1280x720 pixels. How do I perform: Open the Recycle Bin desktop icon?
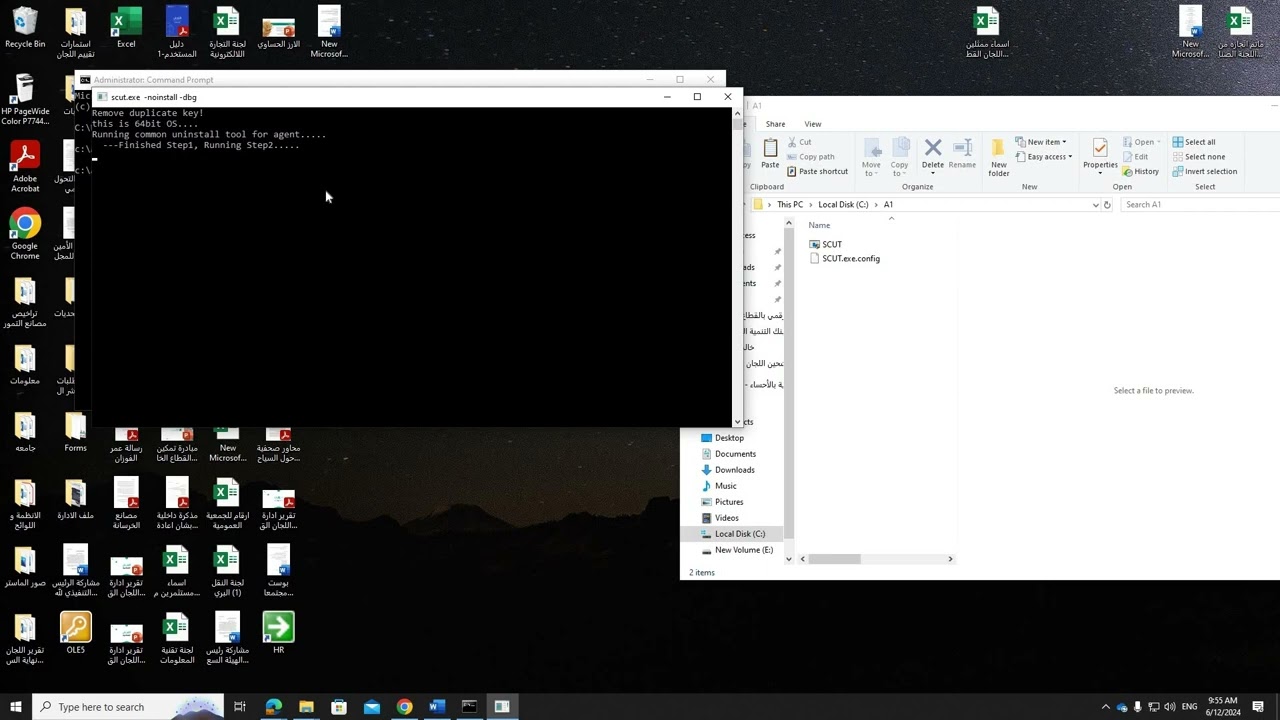[x=25, y=28]
